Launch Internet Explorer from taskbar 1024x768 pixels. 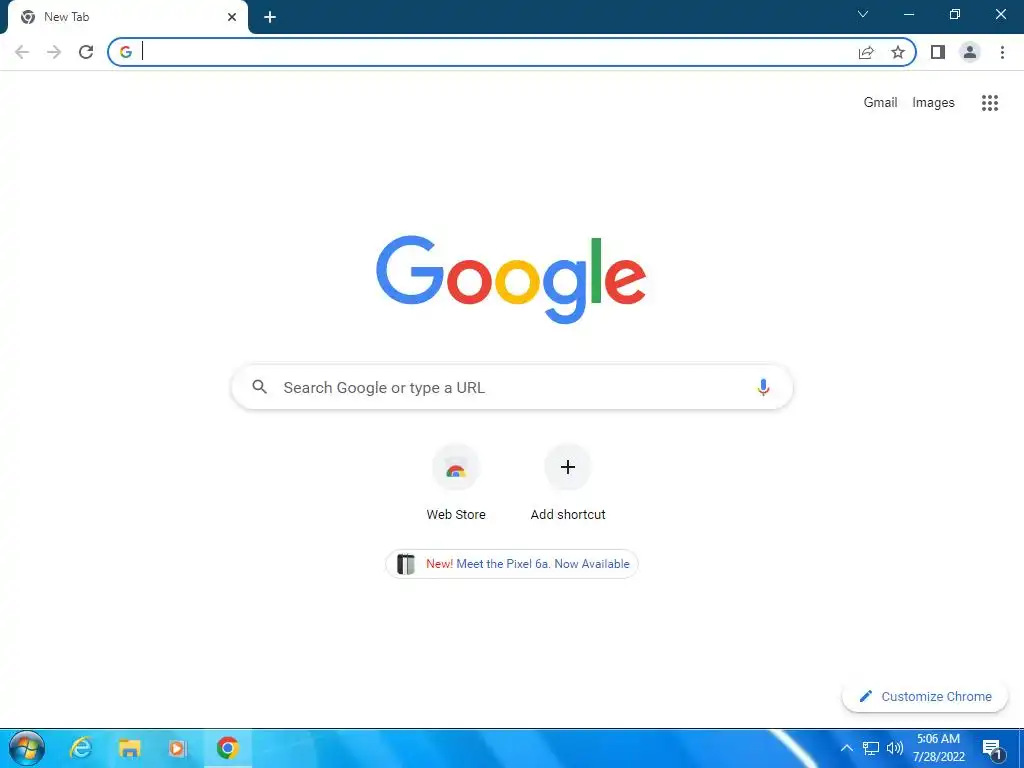coord(81,748)
